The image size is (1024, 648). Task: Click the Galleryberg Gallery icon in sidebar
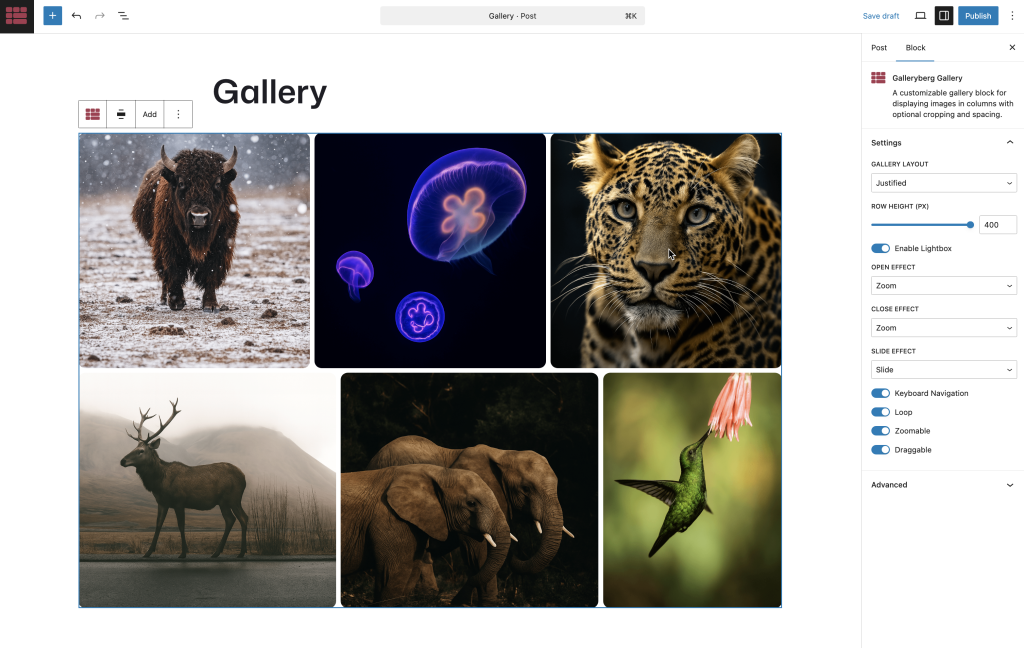point(878,78)
